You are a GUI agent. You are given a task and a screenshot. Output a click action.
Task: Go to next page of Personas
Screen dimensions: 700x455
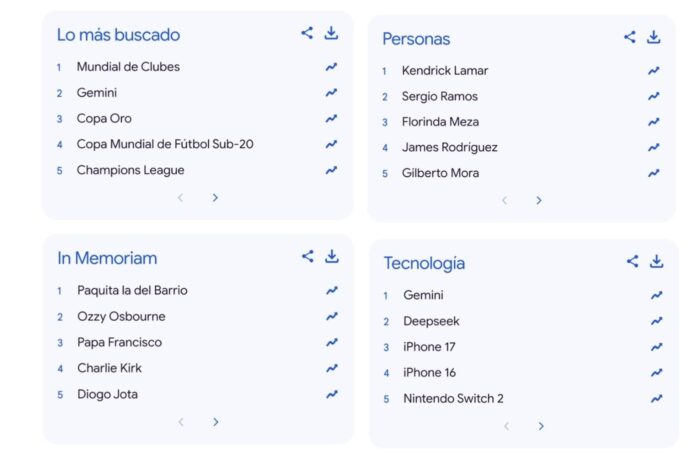coord(539,200)
